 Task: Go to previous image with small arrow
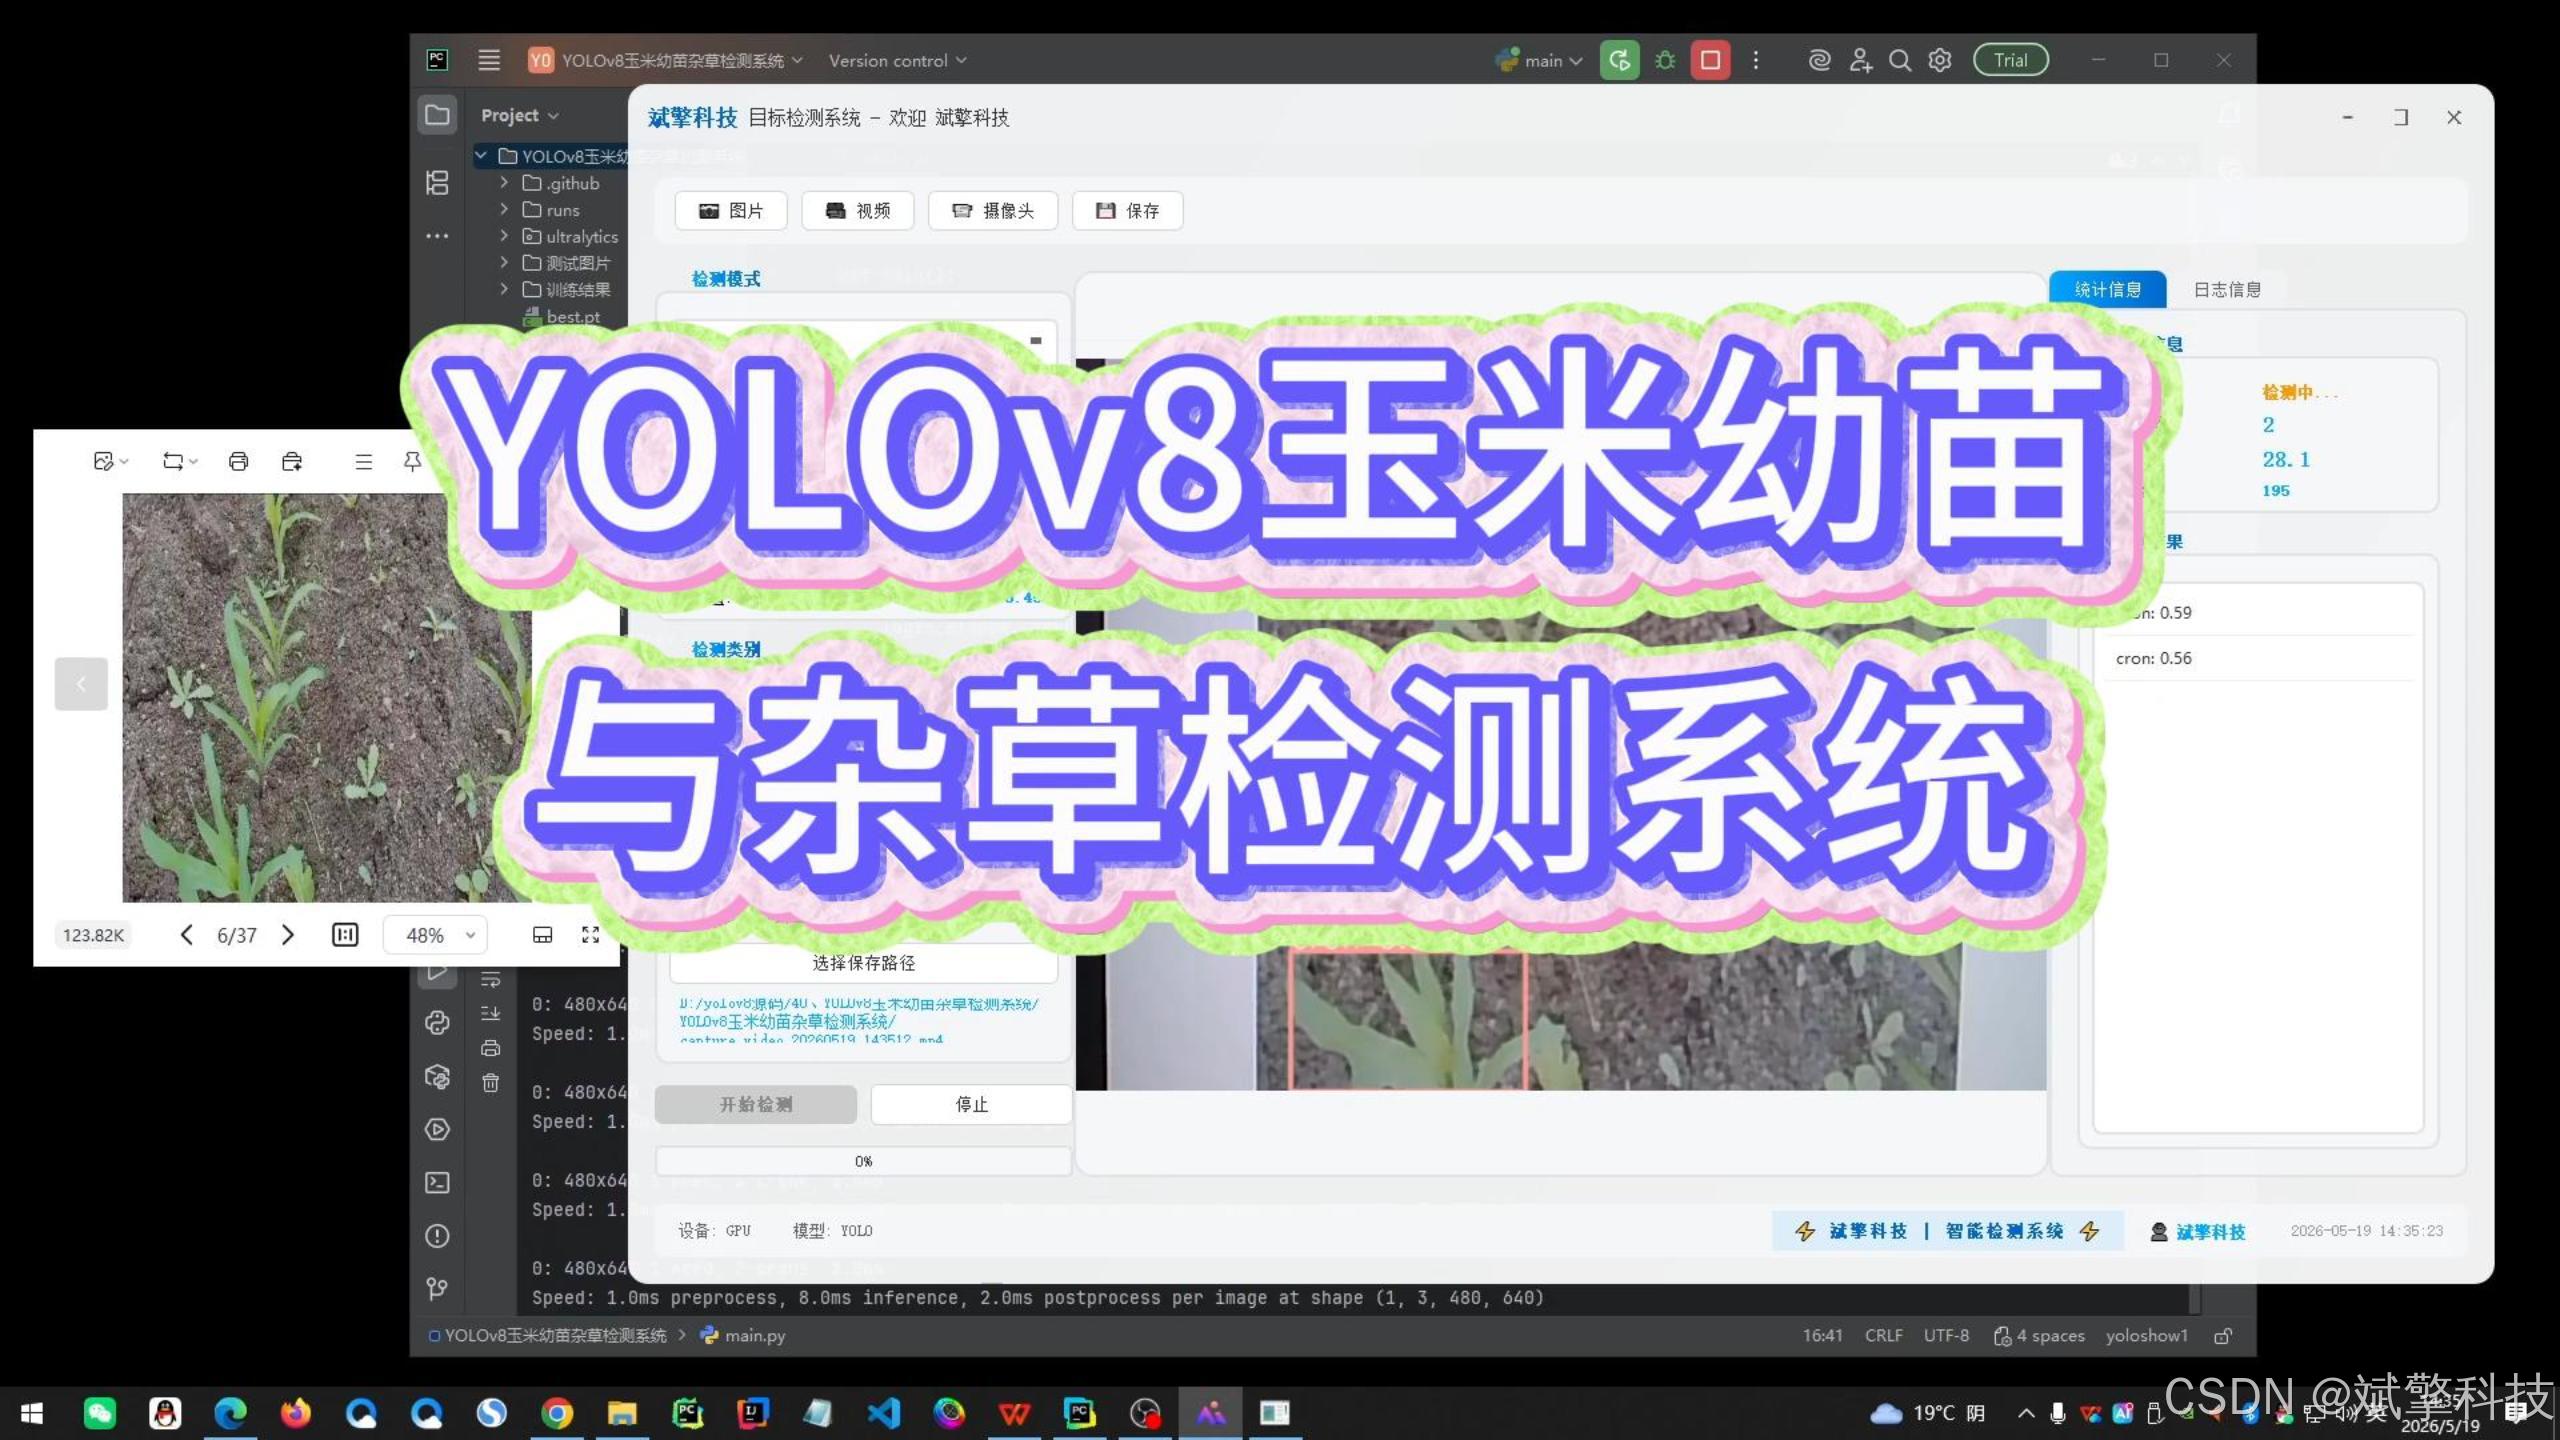186,935
